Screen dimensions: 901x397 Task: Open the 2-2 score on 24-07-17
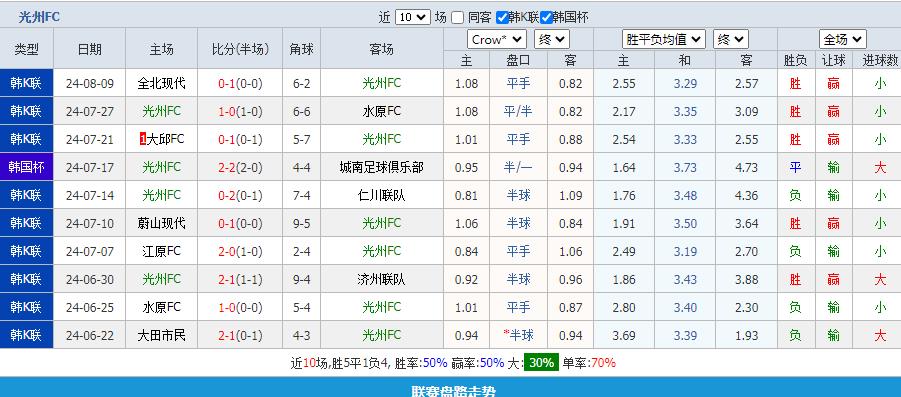227,167
